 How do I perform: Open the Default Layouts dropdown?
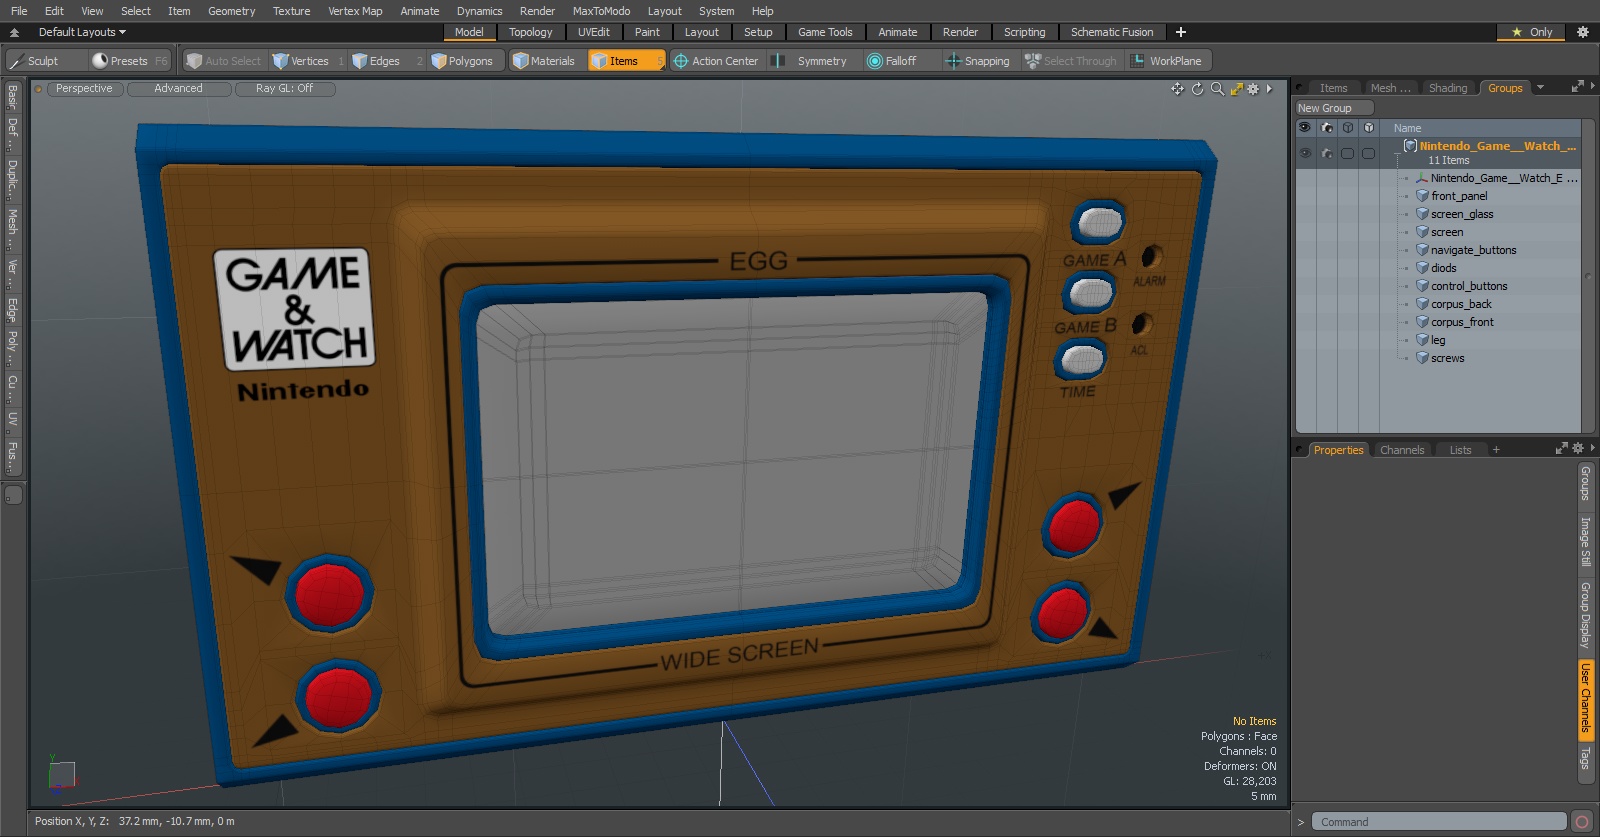(x=82, y=32)
